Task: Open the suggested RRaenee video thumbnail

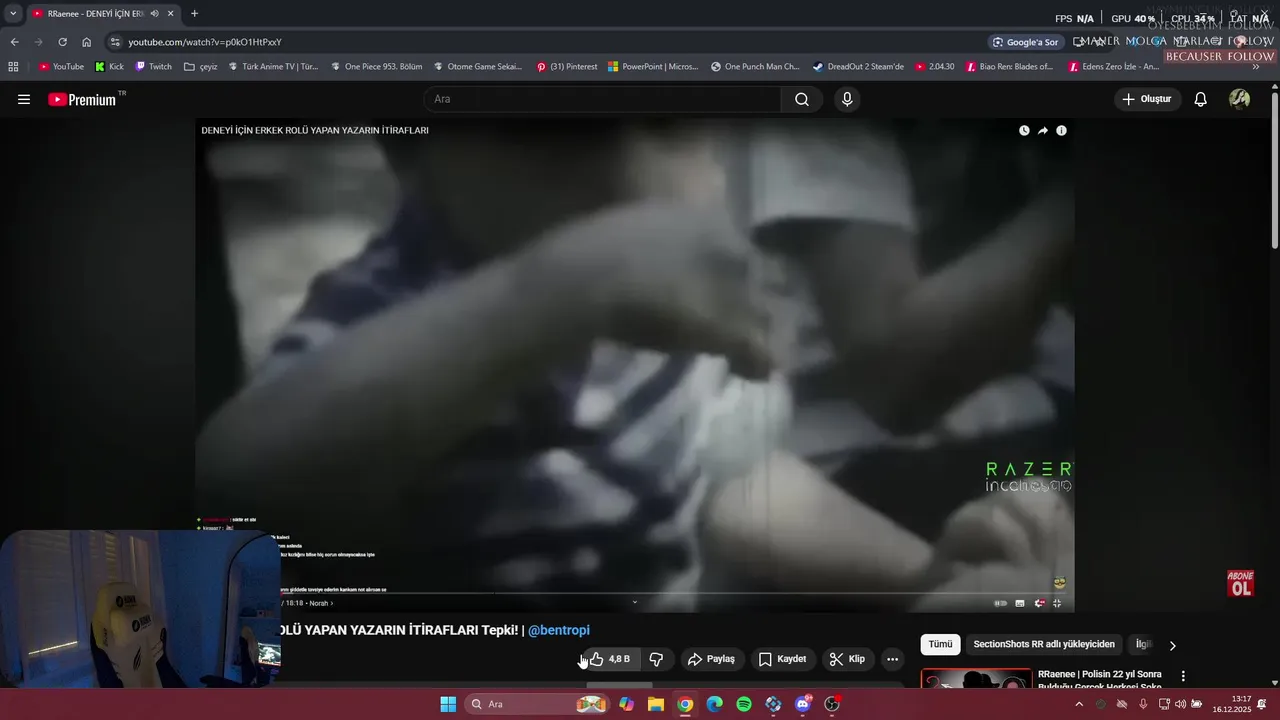Action: (976, 679)
